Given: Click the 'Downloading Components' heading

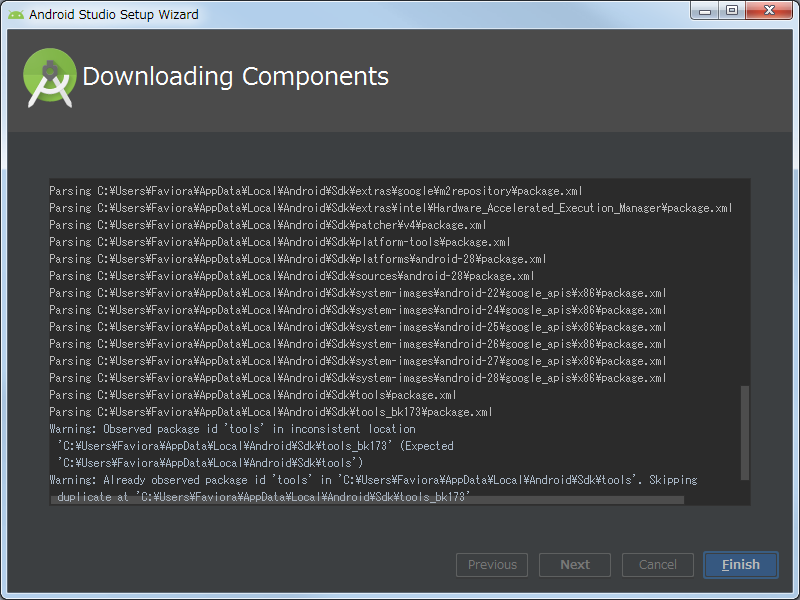Looking at the screenshot, I should (x=235, y=77).
